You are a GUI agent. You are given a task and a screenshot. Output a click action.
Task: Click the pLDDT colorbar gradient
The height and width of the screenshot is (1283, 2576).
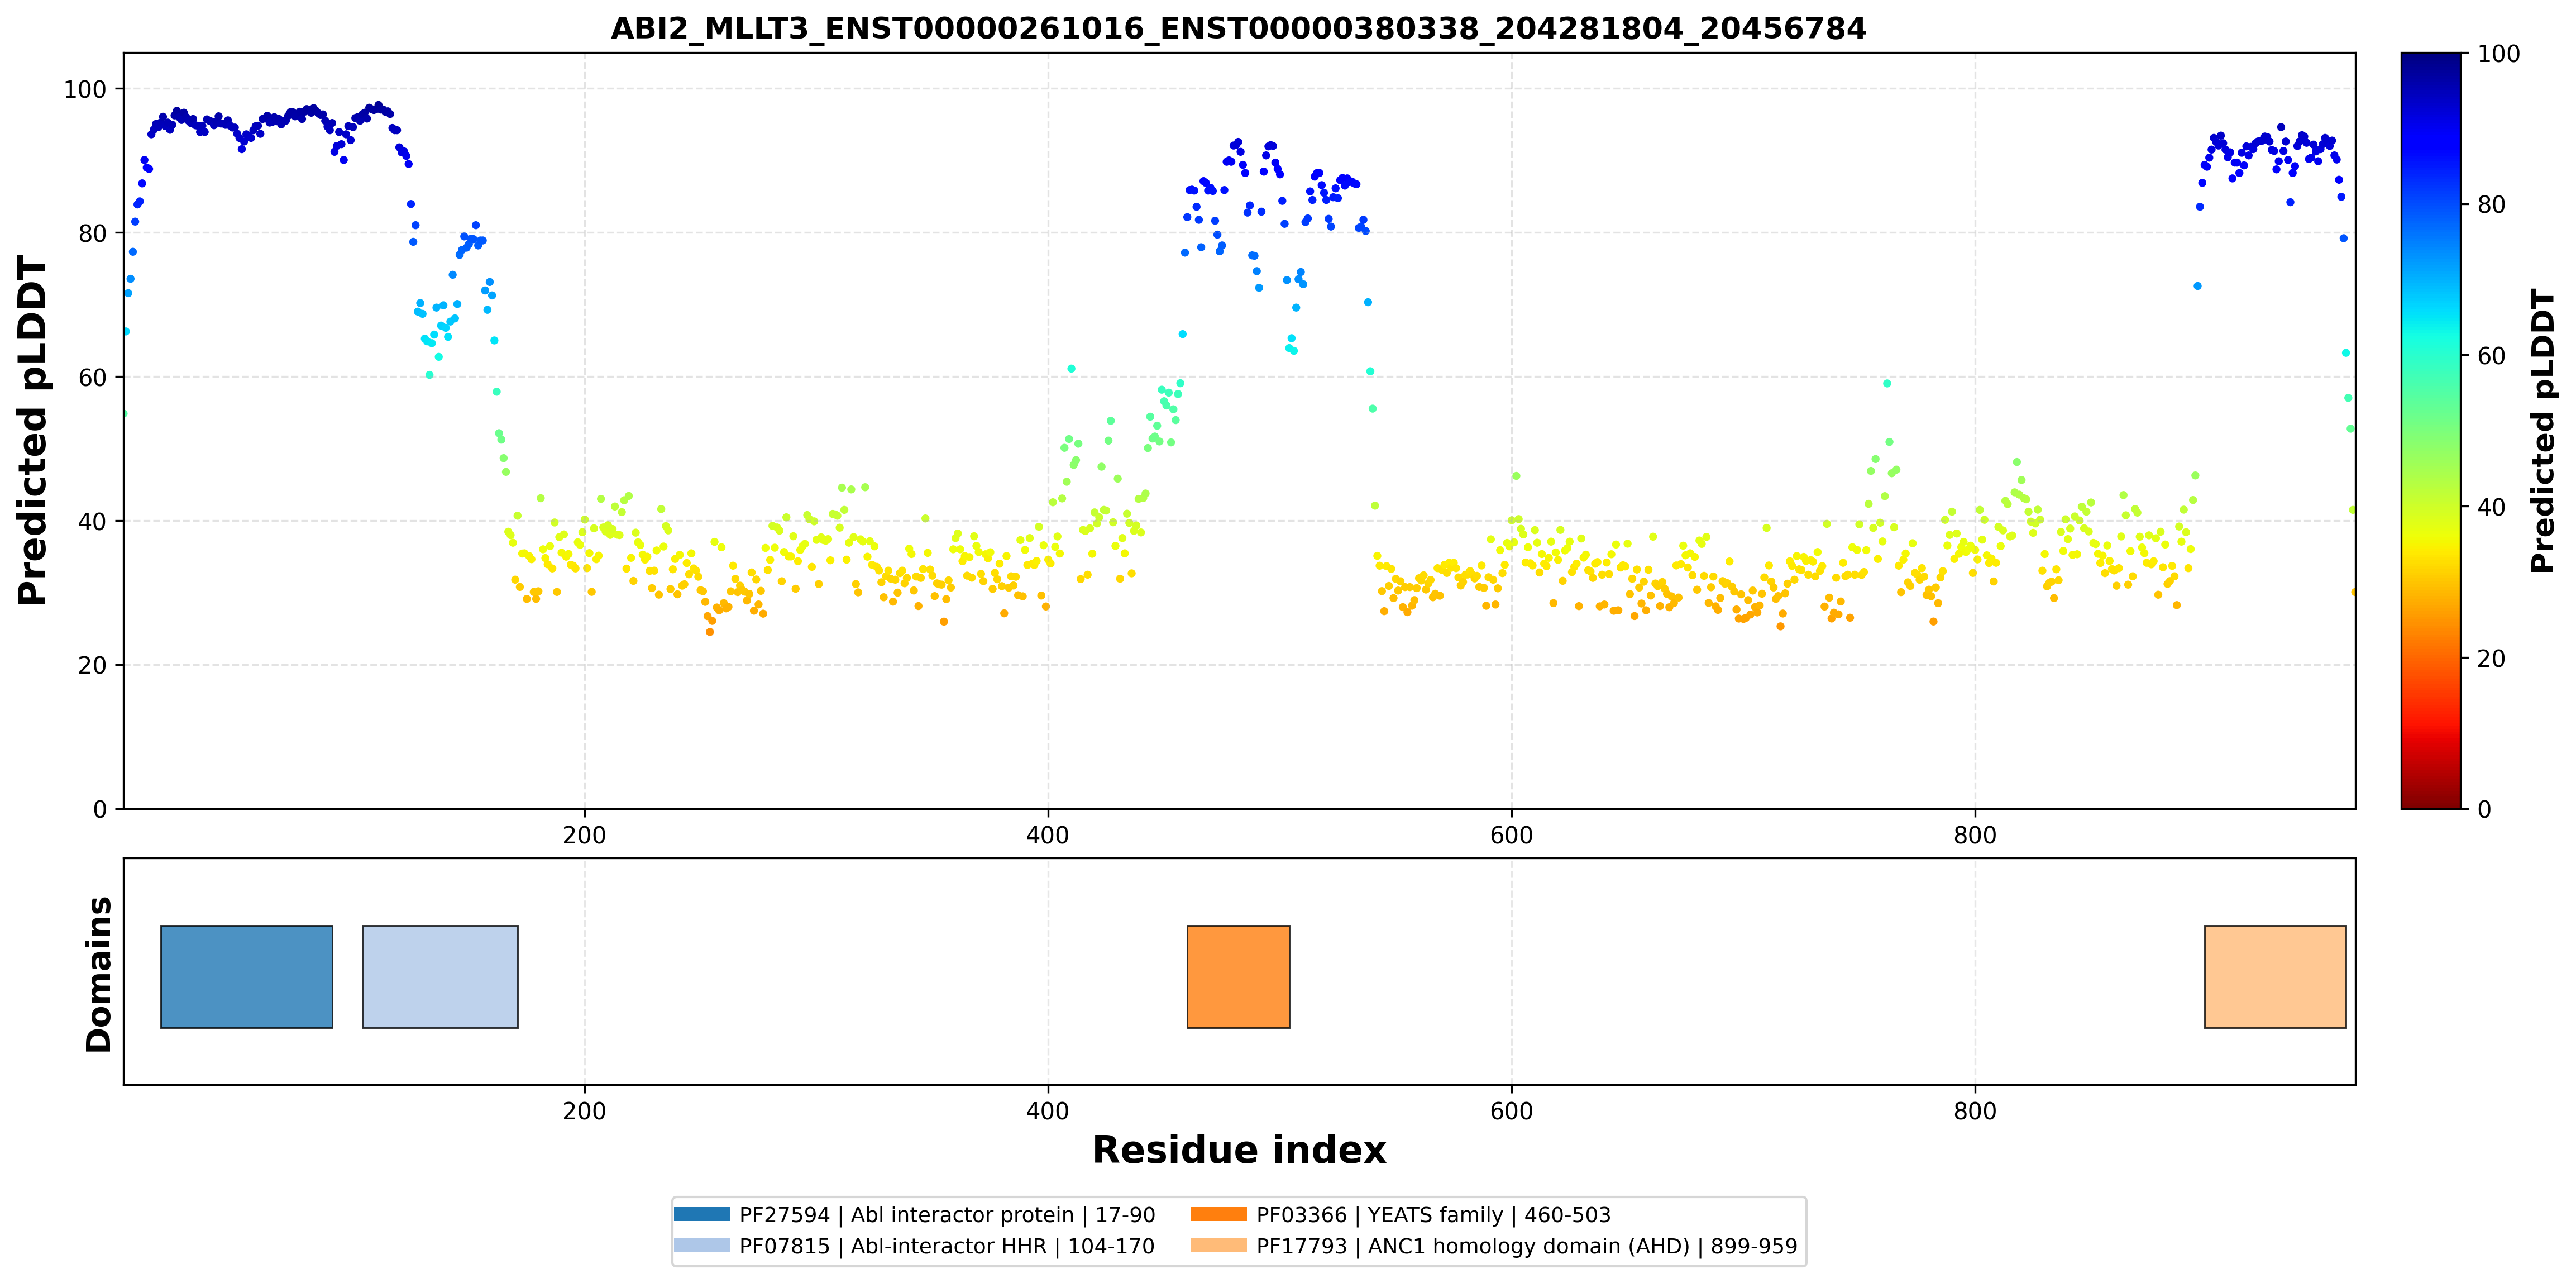pos(2431,430)
